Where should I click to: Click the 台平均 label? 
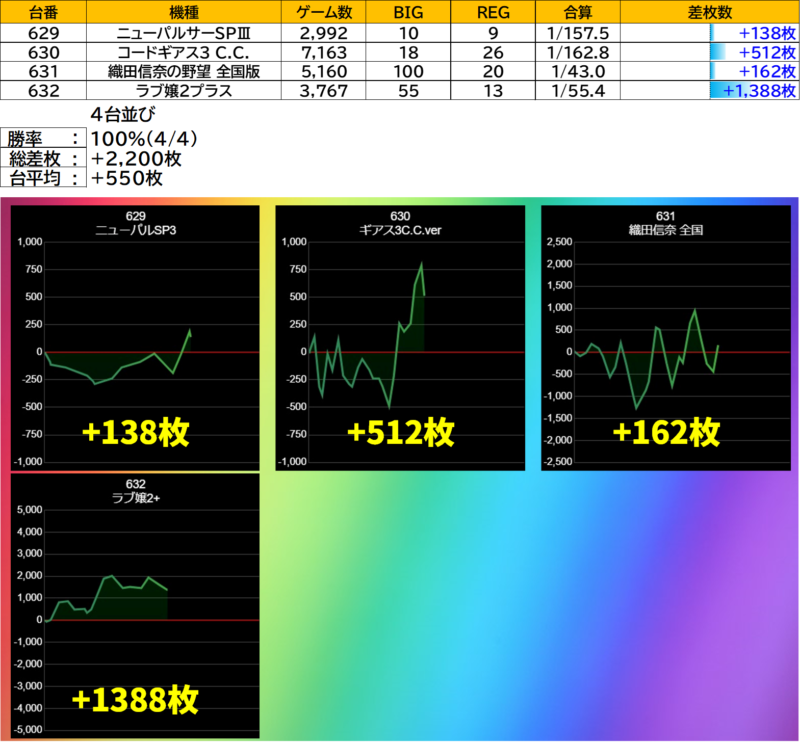pyautogui.click(x=43, y=178)
